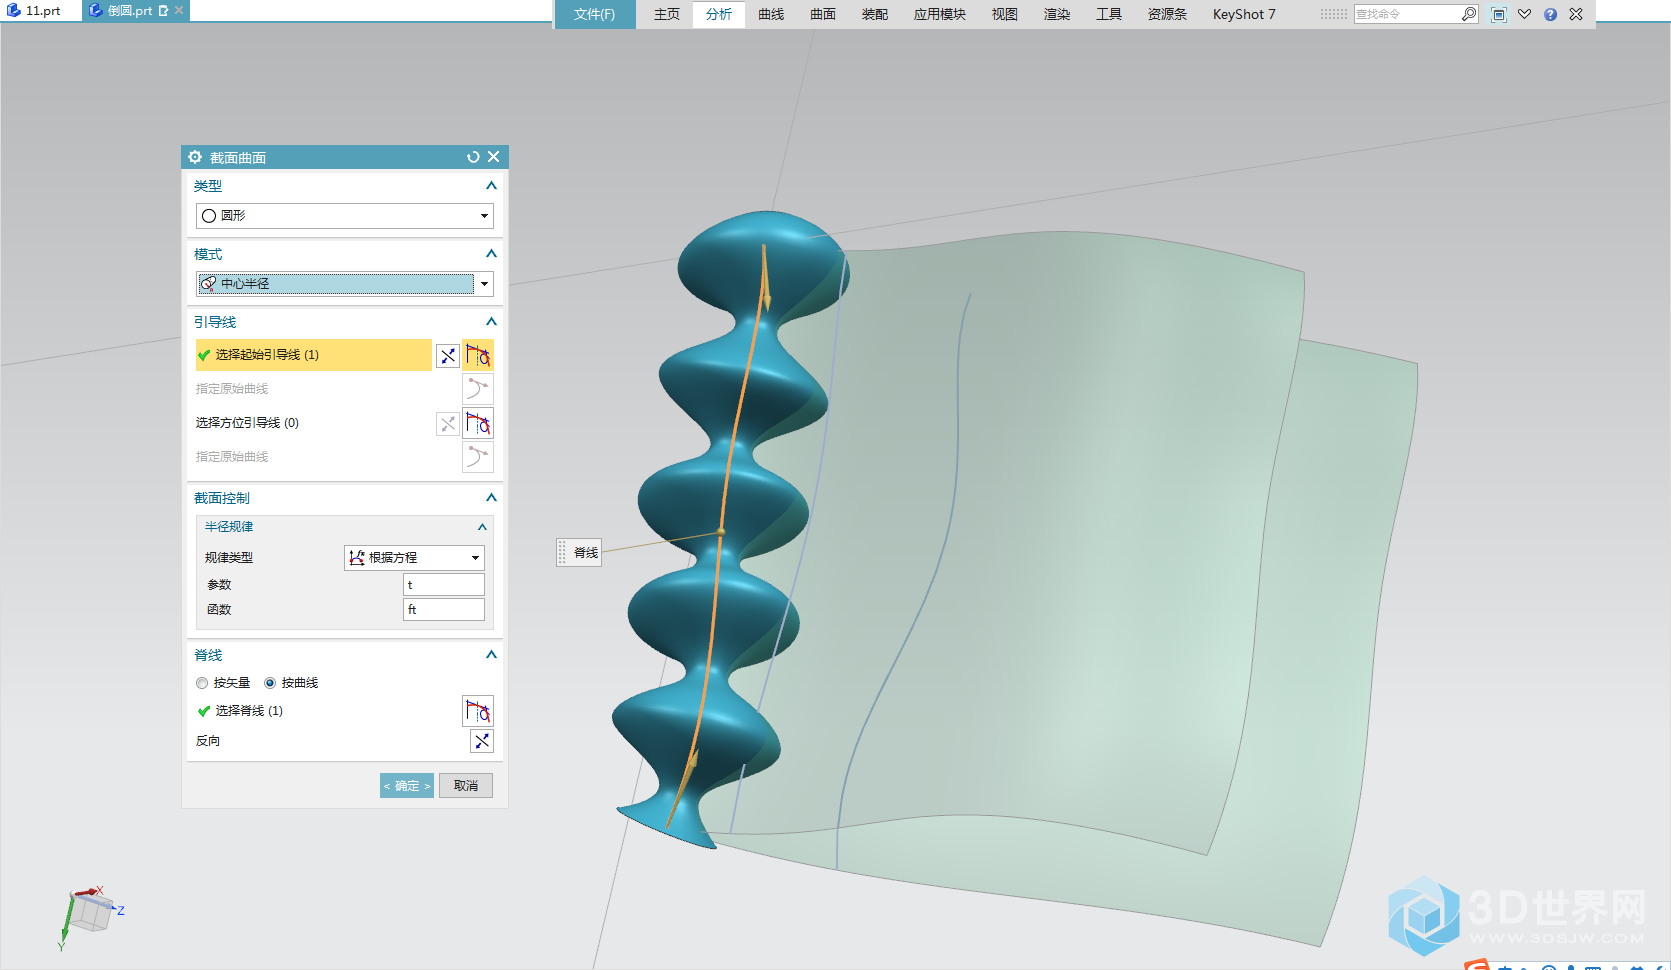This screenshot has height=970, width=1671.
Task: Click the spine point handle on the orange curve
Action: coord(721,531)
